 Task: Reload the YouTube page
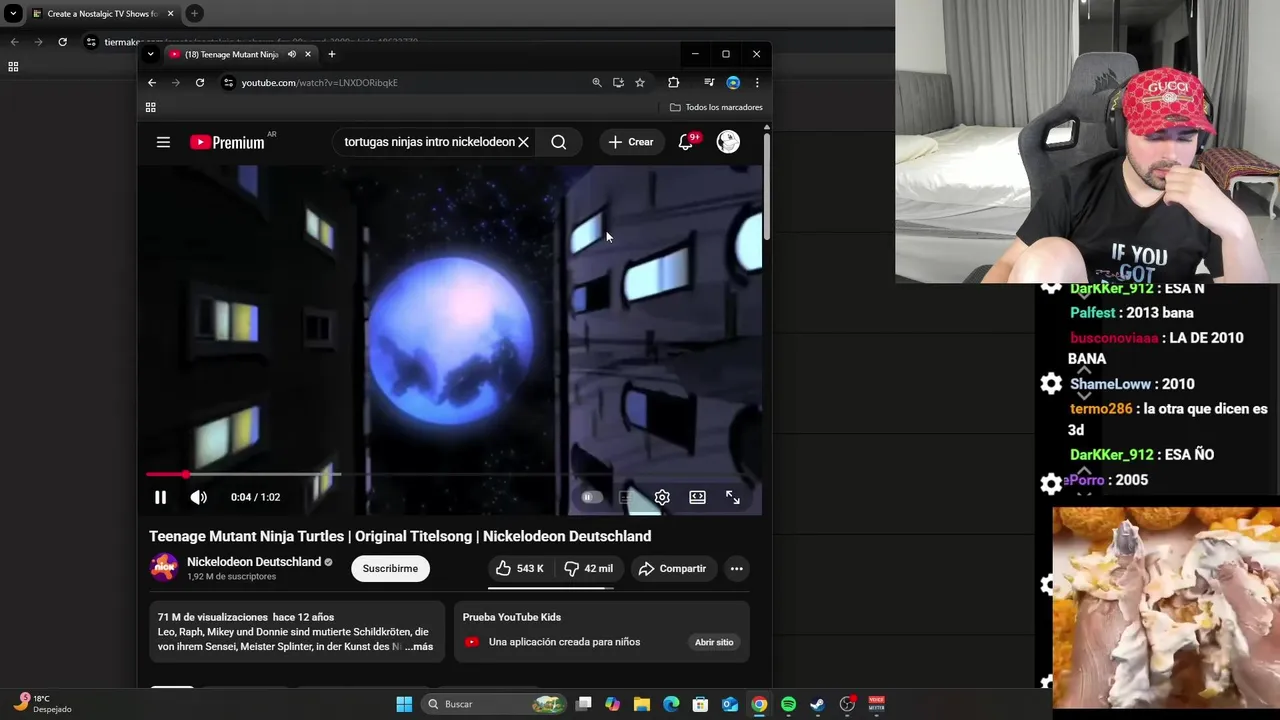pos(200,83)
